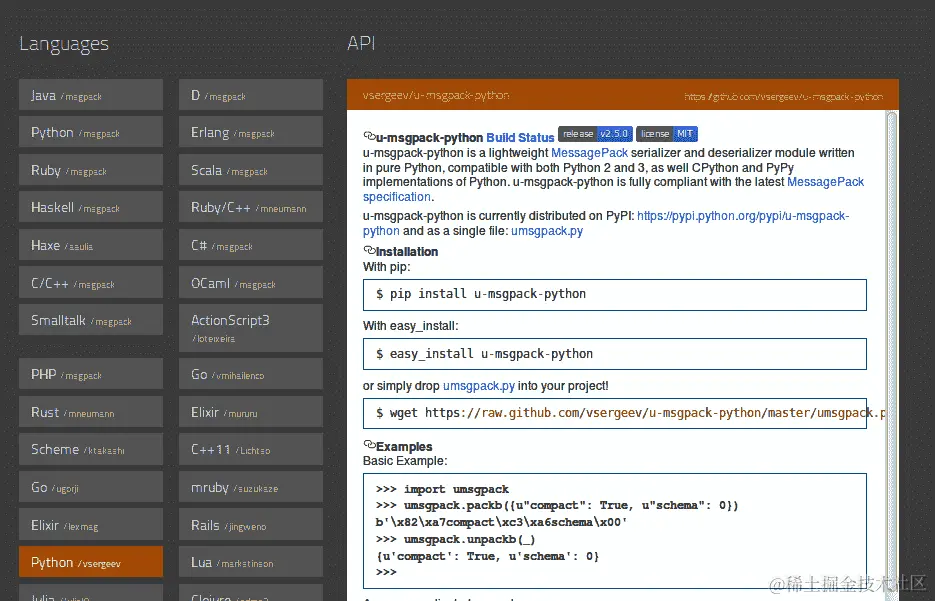Open the vsergeev/u-msgpack-python header link
Image resolution: width=935 pixels, height=601 pixels.
[436, 95]
